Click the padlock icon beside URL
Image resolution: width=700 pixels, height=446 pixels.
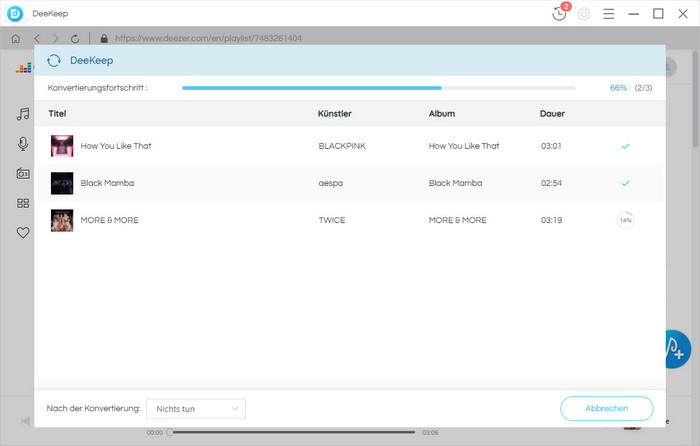[104, 39]
